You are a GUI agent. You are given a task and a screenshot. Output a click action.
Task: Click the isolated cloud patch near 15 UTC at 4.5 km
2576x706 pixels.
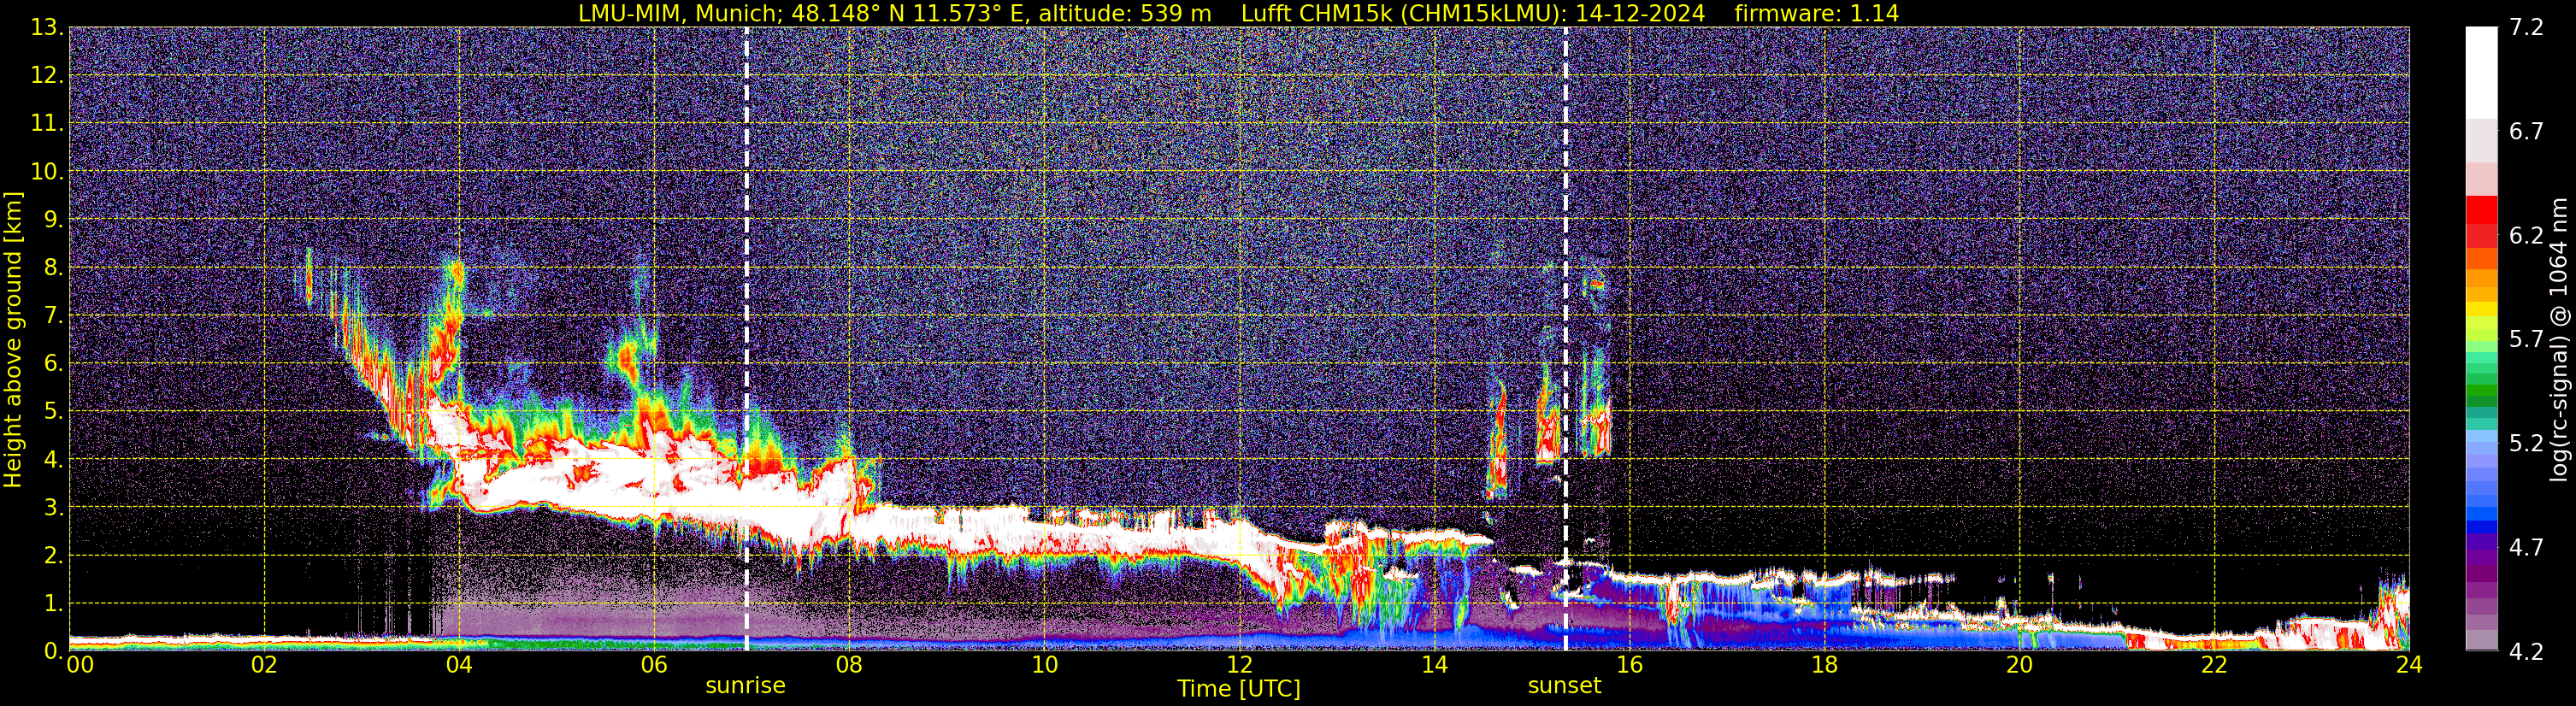(x=1548, y=430)
